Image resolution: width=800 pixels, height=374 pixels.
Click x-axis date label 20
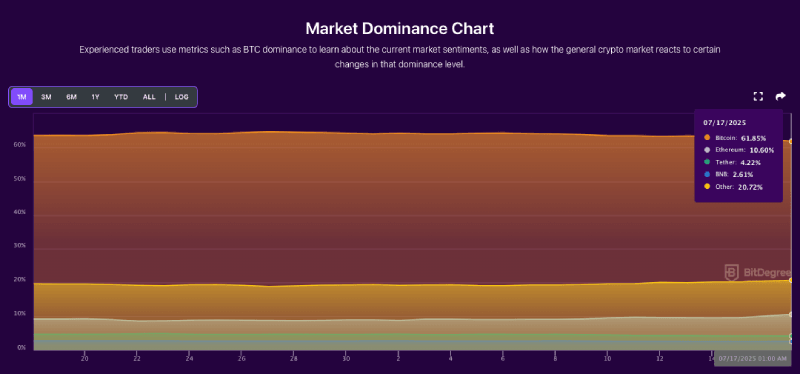(85, 358)
